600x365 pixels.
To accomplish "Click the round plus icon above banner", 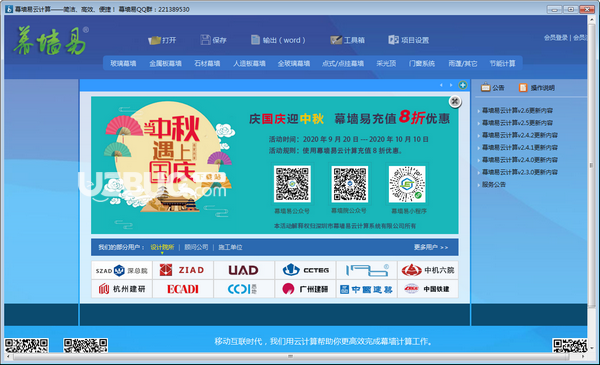I will click(463, 85).
